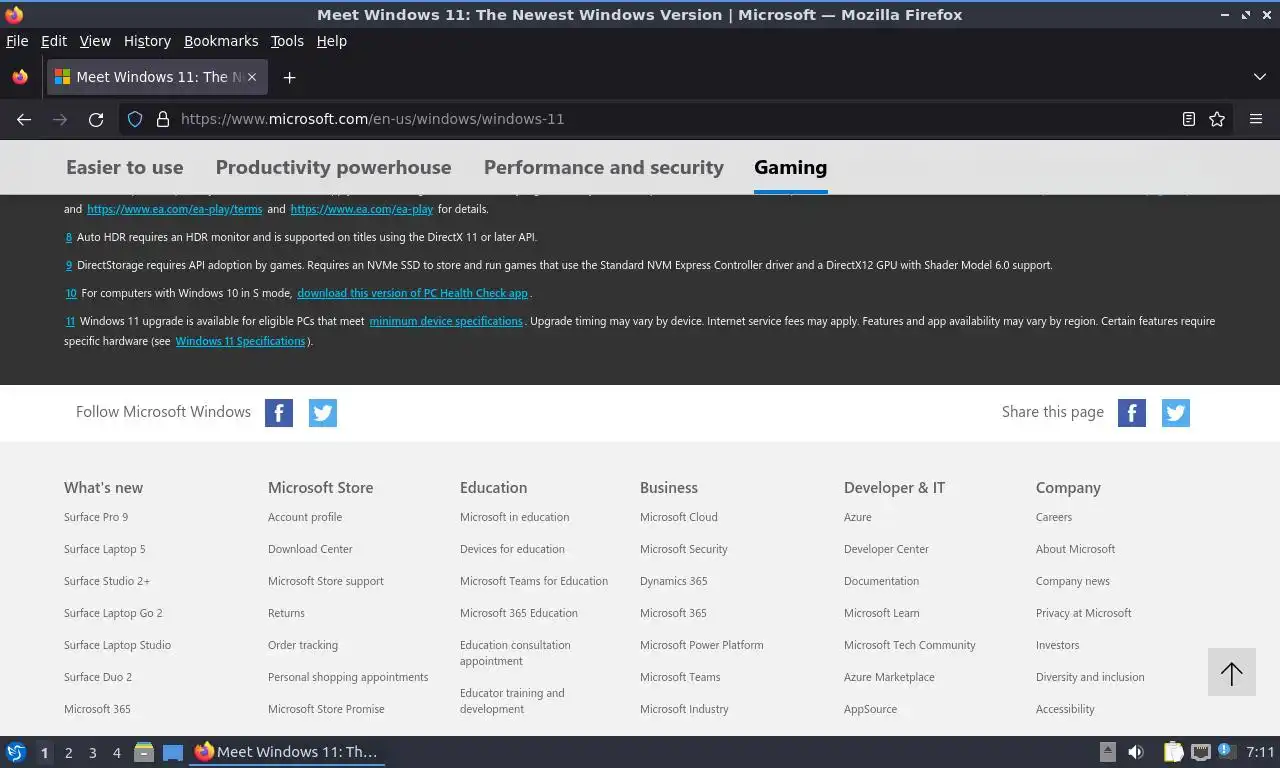The width and height of the screenshot is (1280, 768).
Task: Open Dynamics 365 footer link
Action: point(673,581)
